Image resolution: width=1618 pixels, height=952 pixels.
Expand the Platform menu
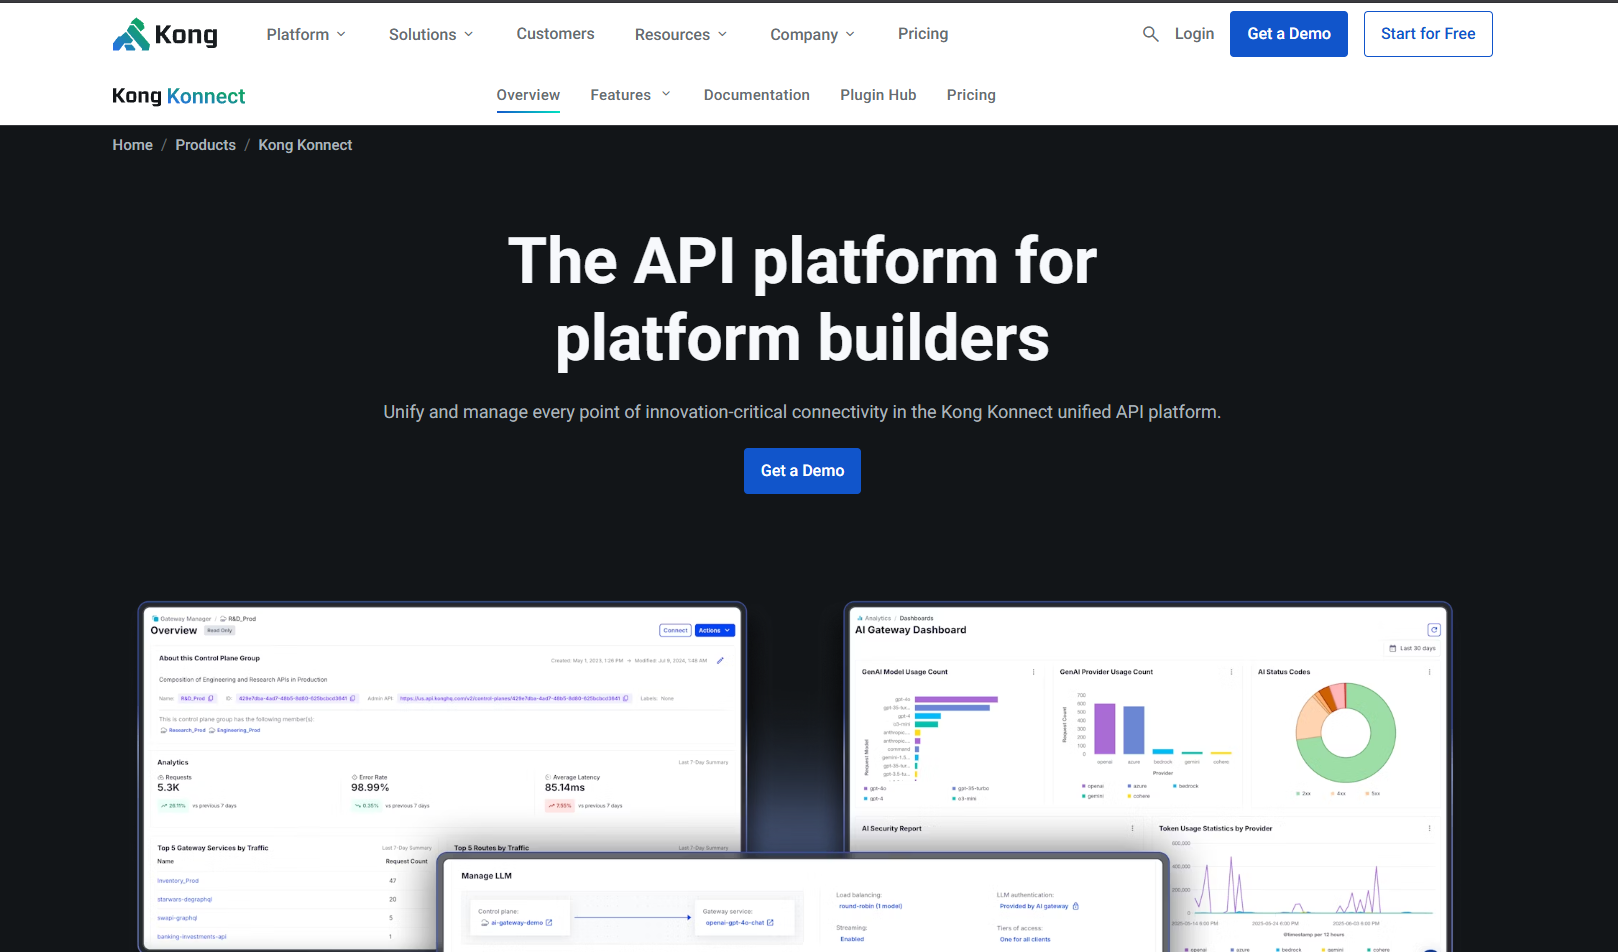[x=306, y=34]
